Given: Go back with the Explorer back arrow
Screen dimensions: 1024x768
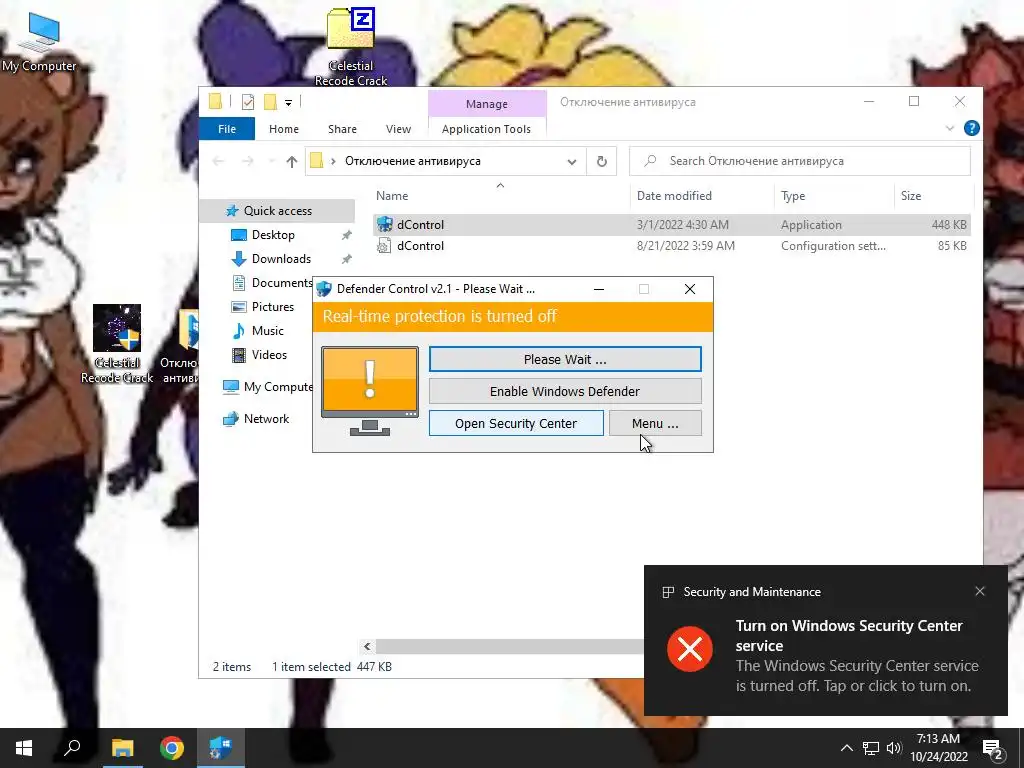Looking at the screenshot, I should click(x=218, y=161).
